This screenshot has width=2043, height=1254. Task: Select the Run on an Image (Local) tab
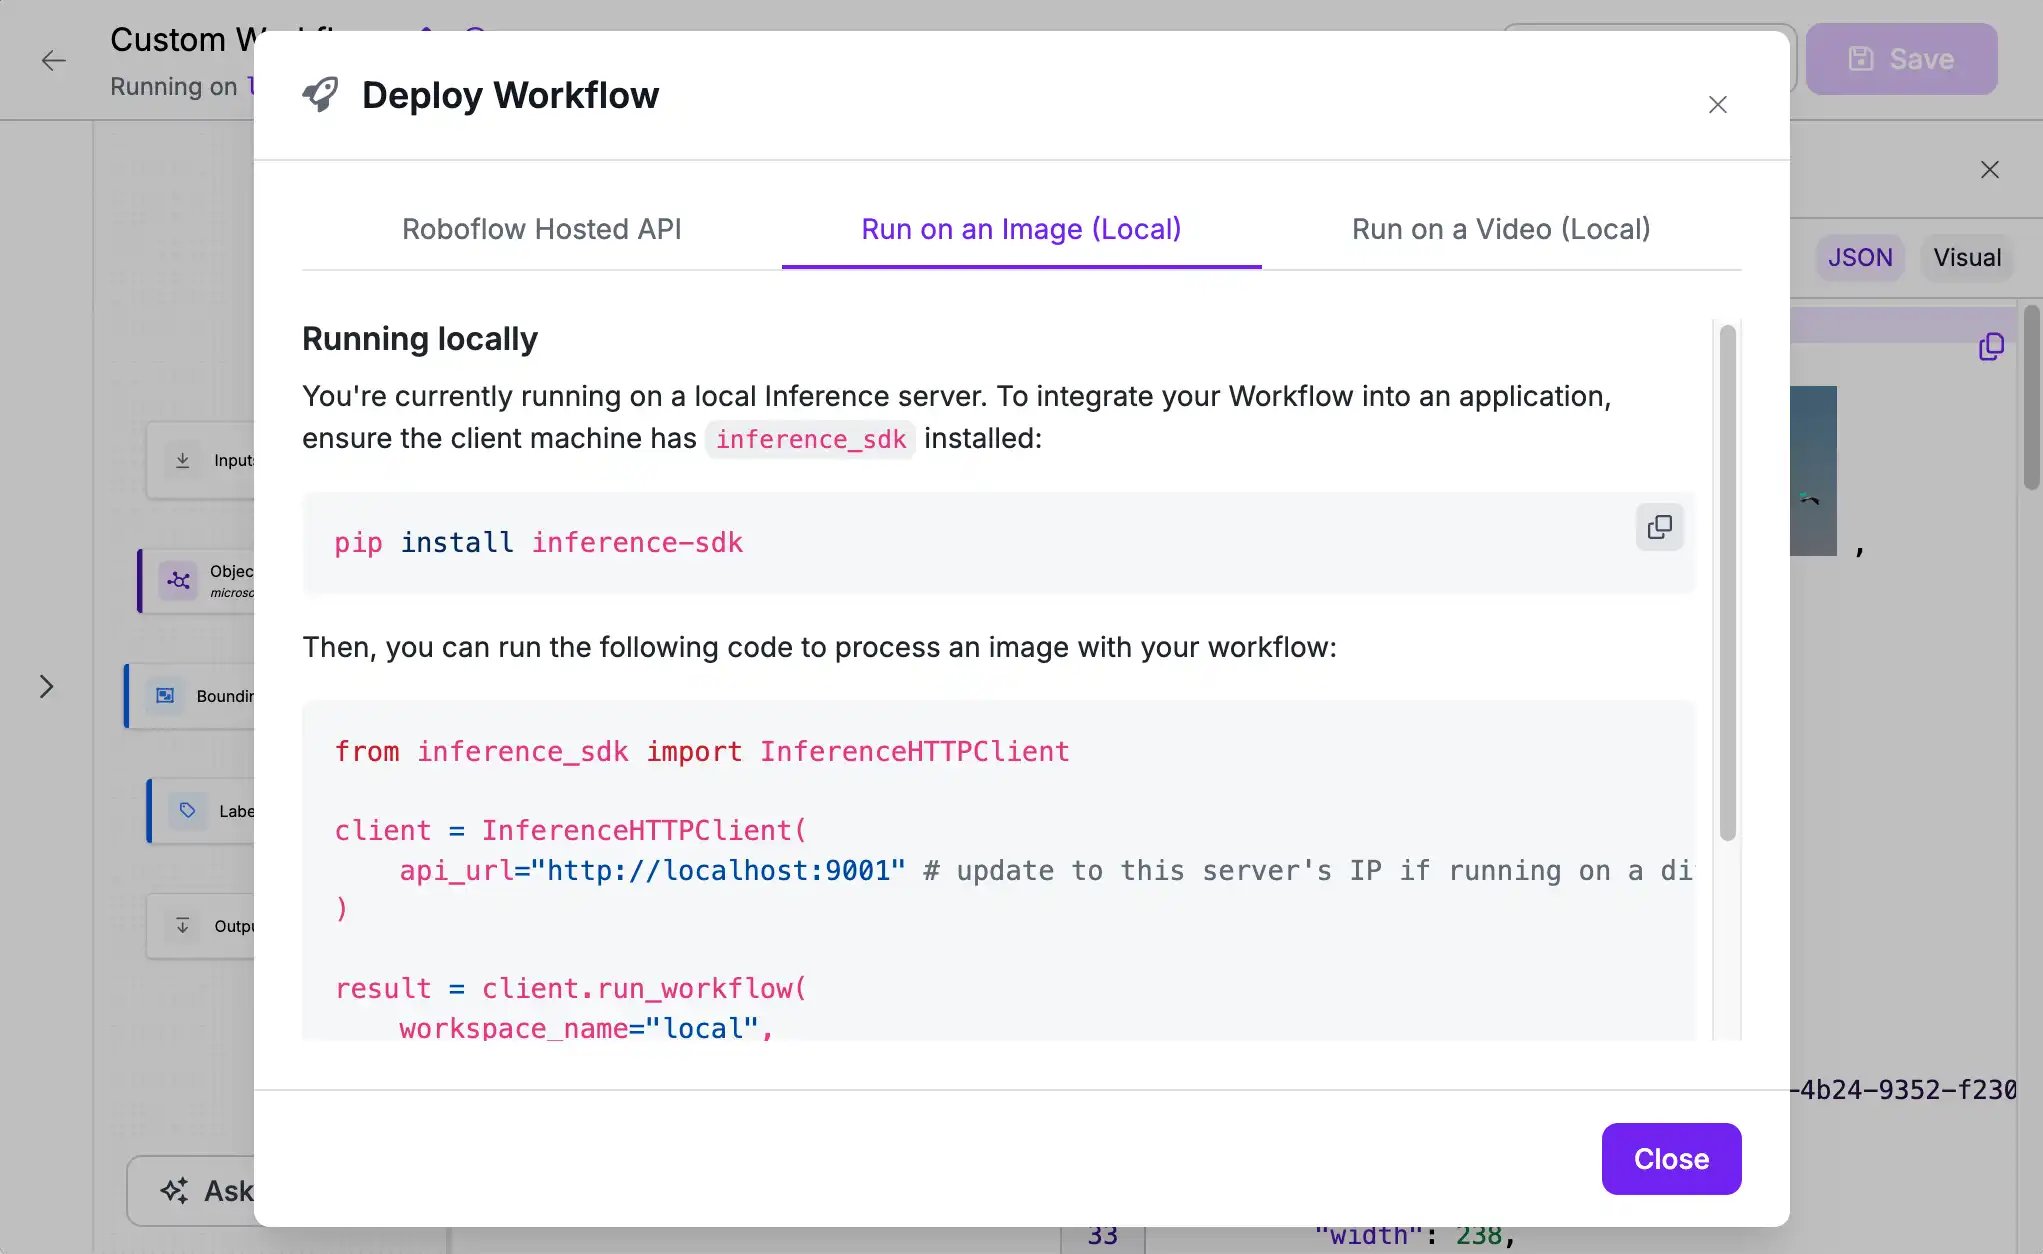(1021, 229)
